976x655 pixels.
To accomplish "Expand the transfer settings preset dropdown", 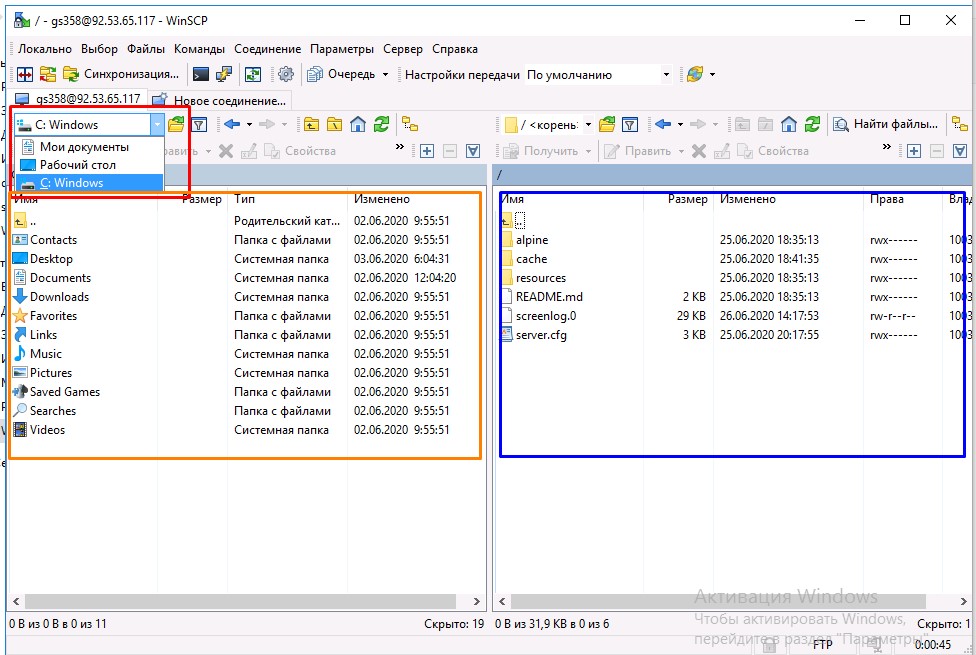I will (x=666, y=75).
